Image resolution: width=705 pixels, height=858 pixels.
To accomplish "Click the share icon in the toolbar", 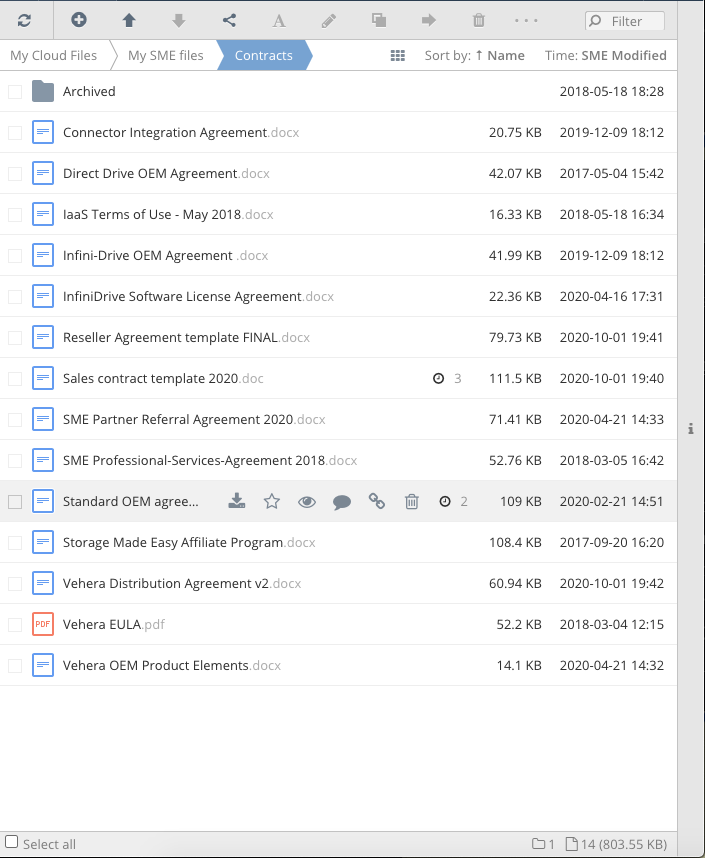I will tap(229, 20).
